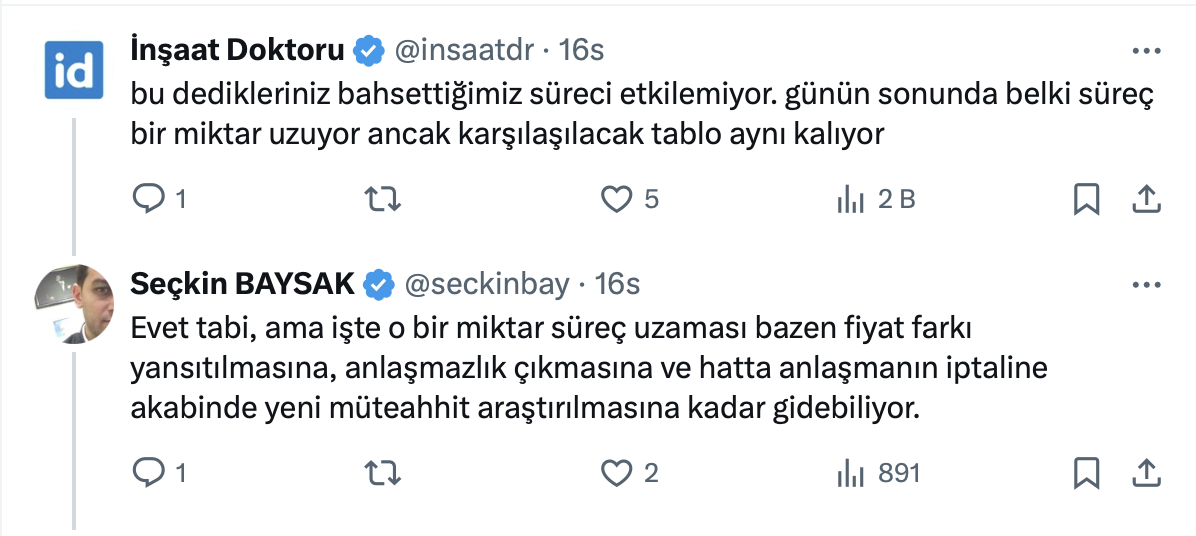This screenshot has width=1196, height=536.
Task: View analytics of İnşaat Doktoru's tweet
Action: (x=850, y=200)
